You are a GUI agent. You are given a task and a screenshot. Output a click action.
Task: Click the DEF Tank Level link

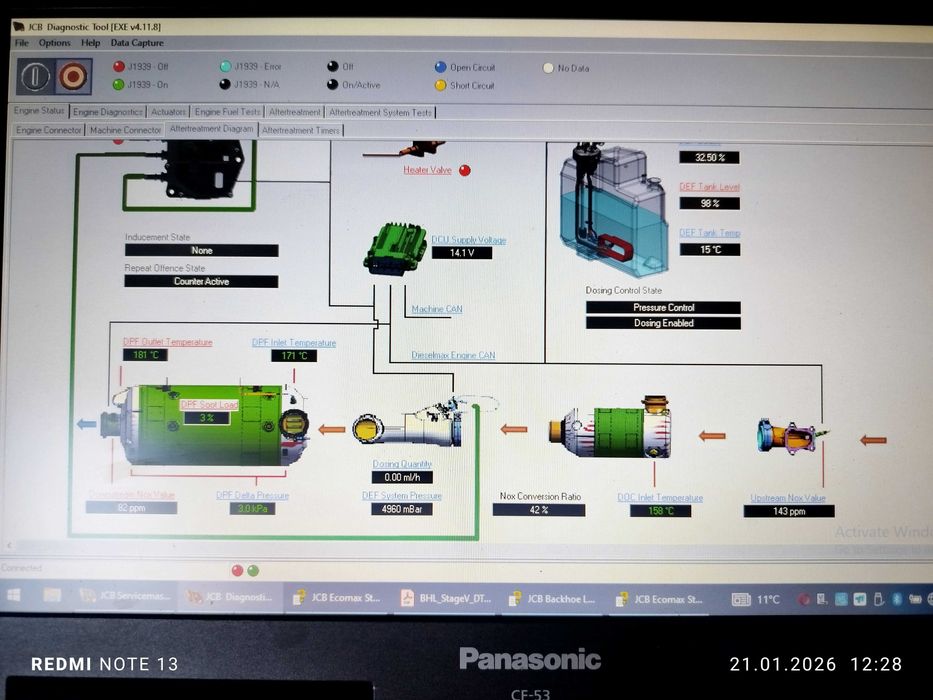(x=710, y=187)
